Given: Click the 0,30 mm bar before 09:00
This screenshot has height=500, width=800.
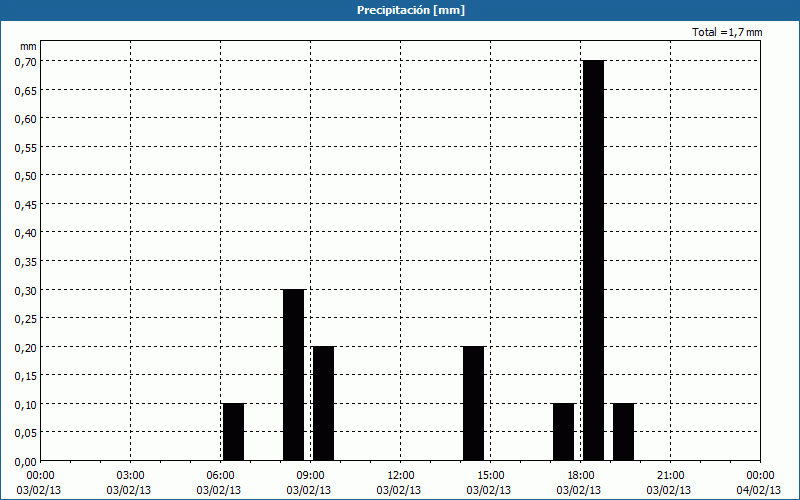Looking at the screenshot, I should (294, 375).
